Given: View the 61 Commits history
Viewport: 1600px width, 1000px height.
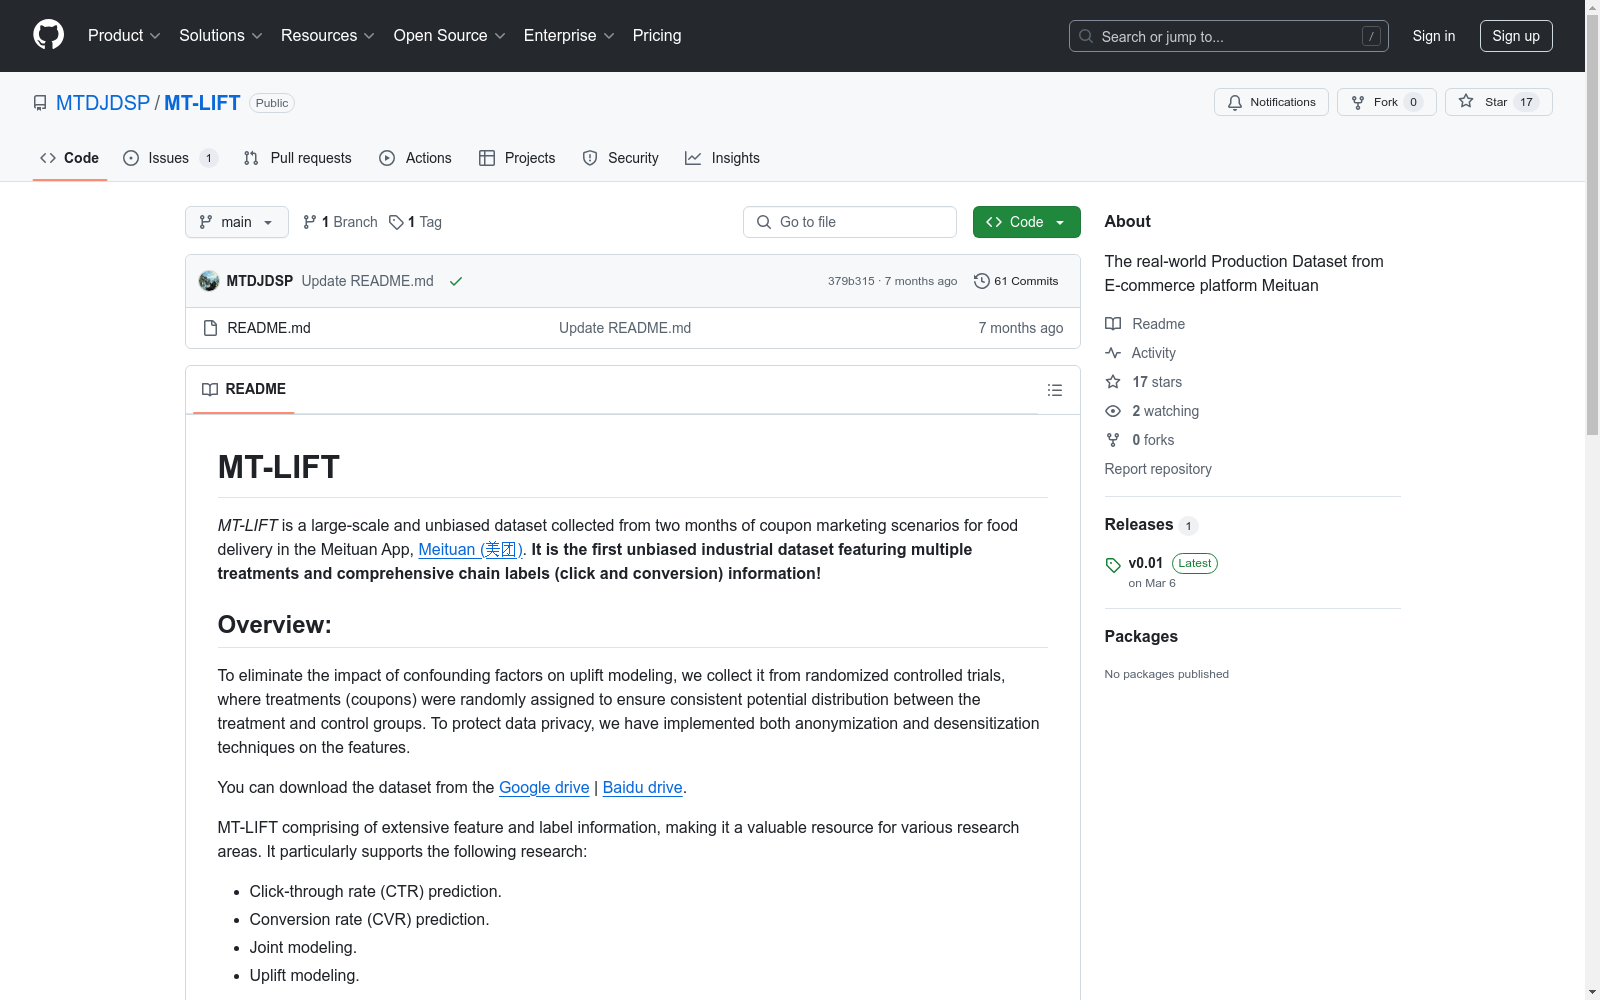Looking at the screenshot, I should (x=1016, y=281).
